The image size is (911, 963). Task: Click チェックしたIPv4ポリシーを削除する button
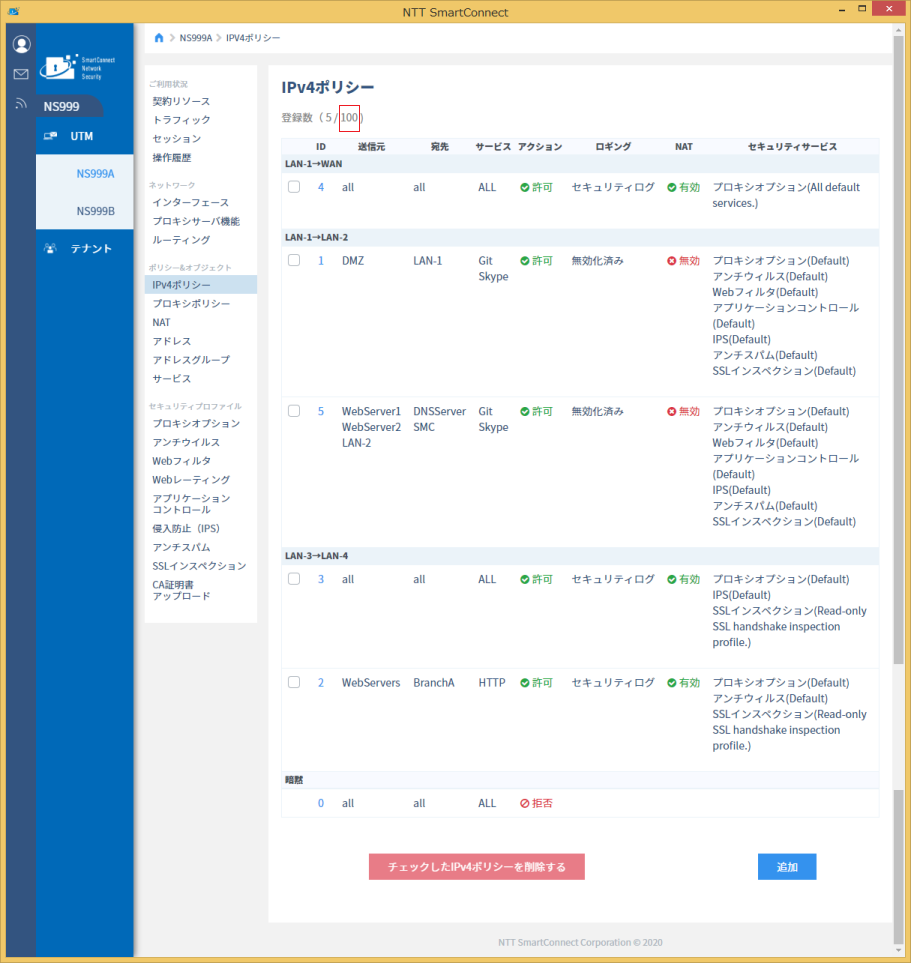pos(477,867)
